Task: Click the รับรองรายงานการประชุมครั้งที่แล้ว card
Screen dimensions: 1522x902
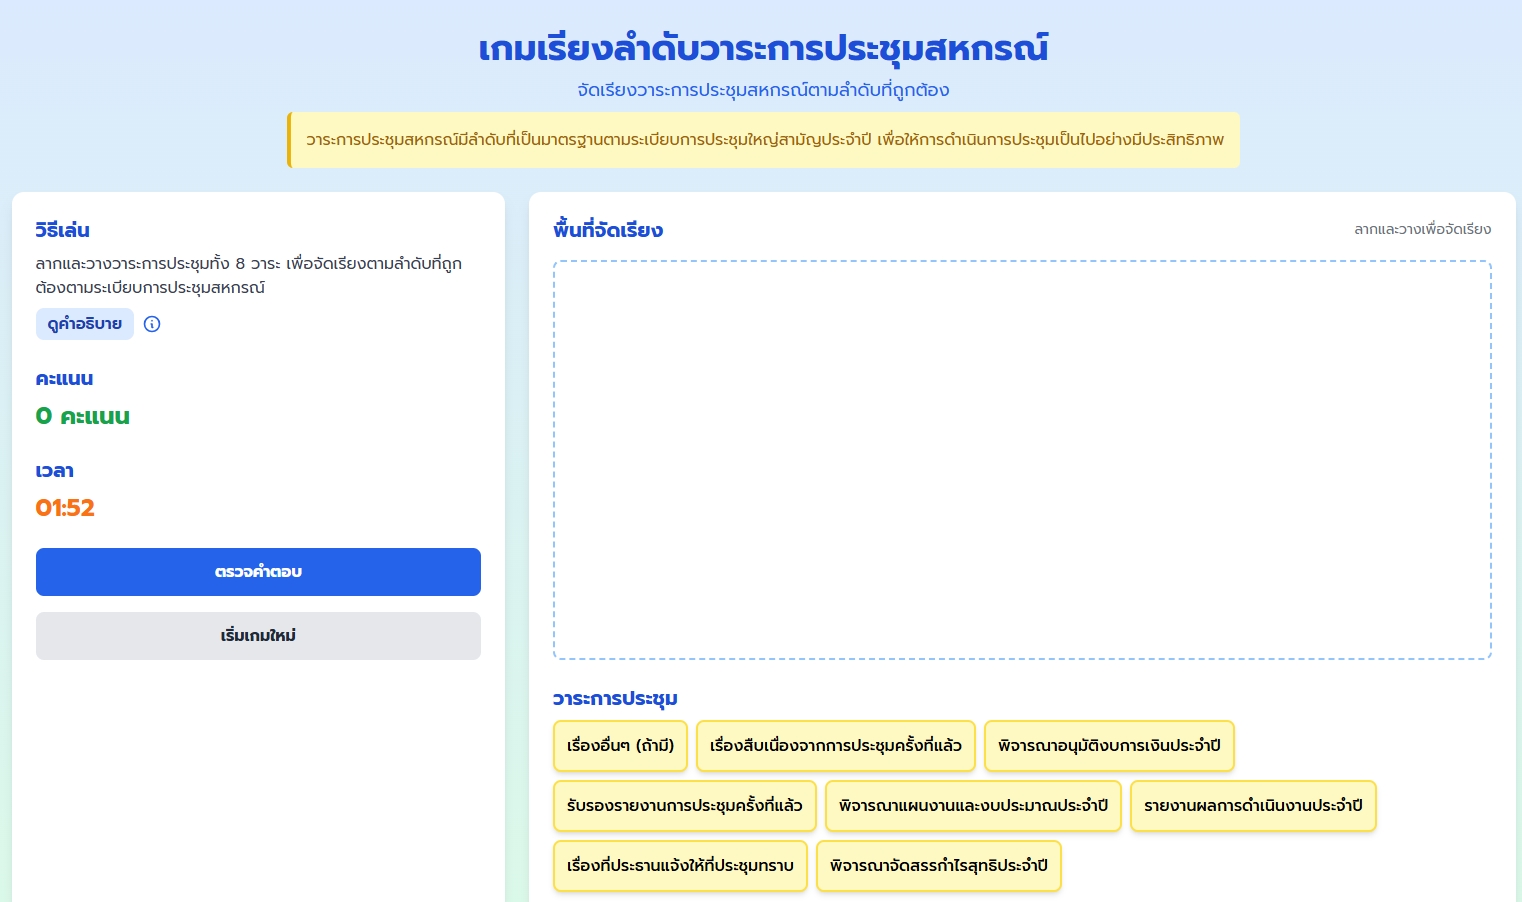Action: click(x=684, y=806)
